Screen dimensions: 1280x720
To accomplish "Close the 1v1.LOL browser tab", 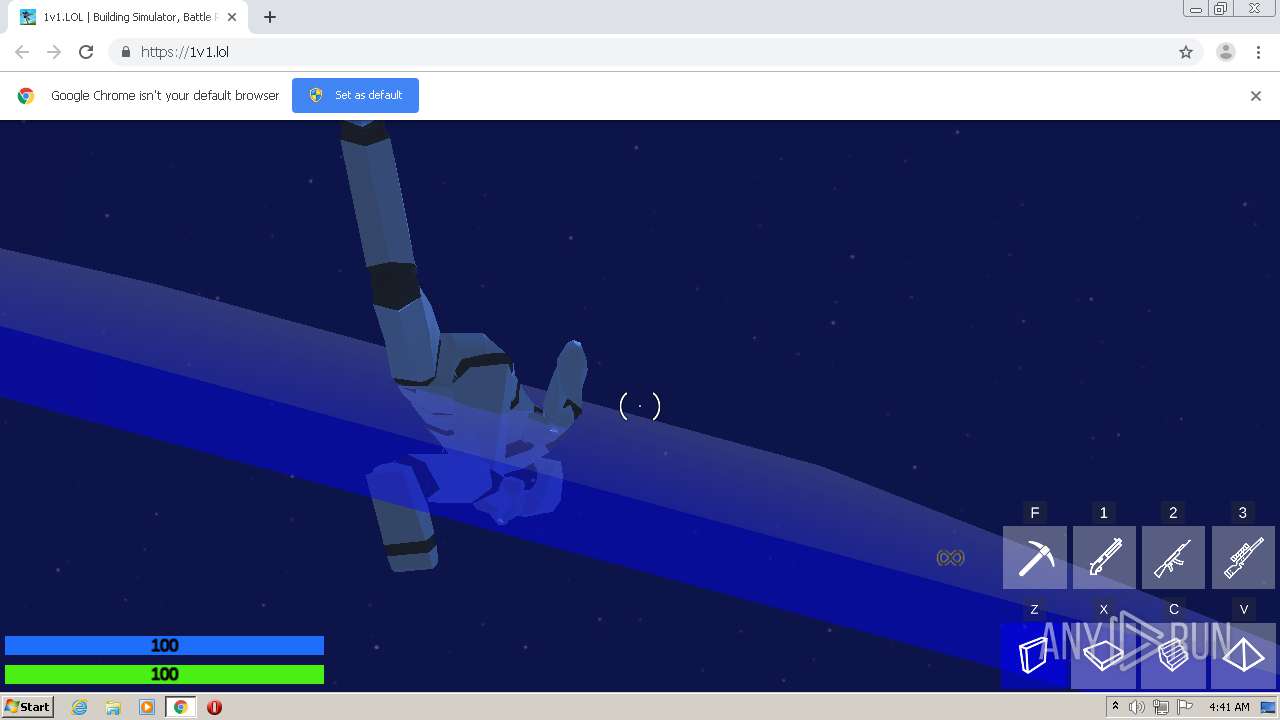I will click(232, 17).
